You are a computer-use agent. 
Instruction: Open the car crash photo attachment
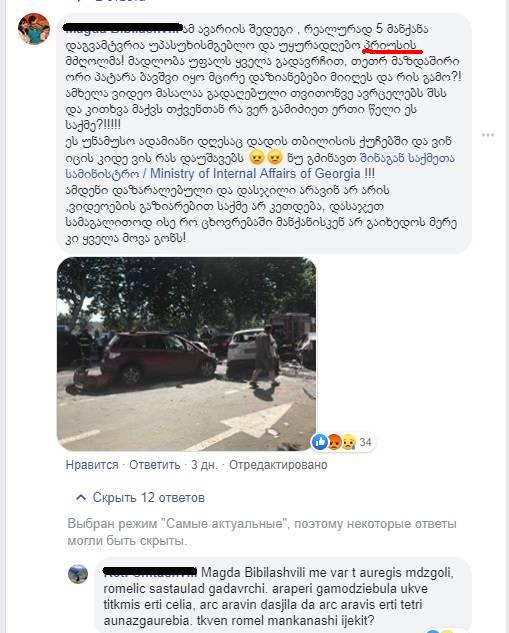[x=186, y=354]
